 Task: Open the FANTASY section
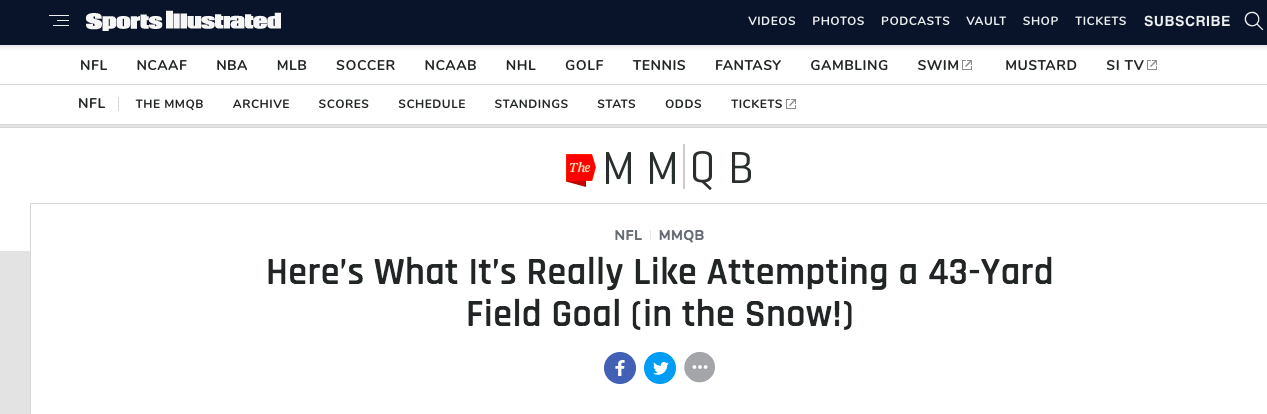[x=748, y=66]
